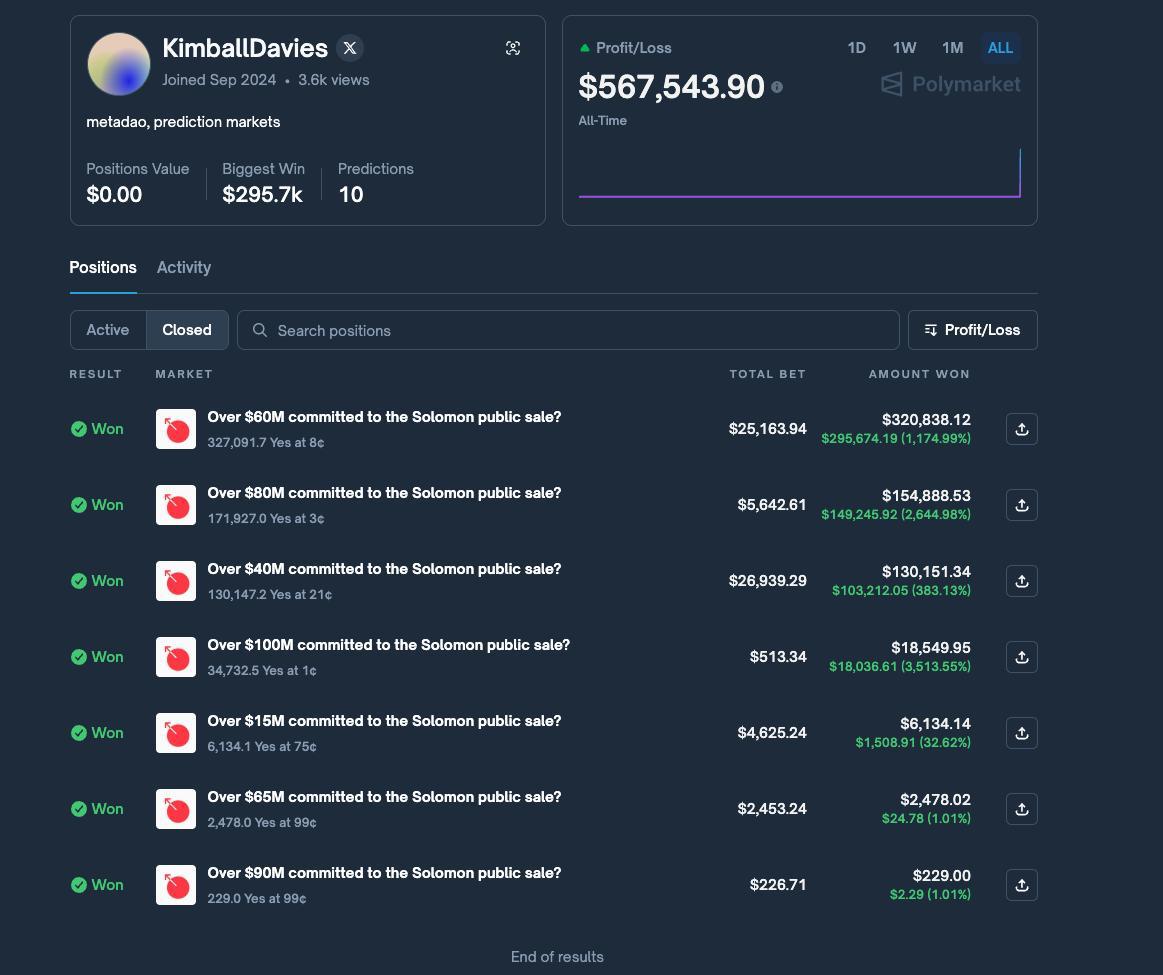Click the Search positions field
The height and width of the screenshot is (975, 1163).
[568, 330]
